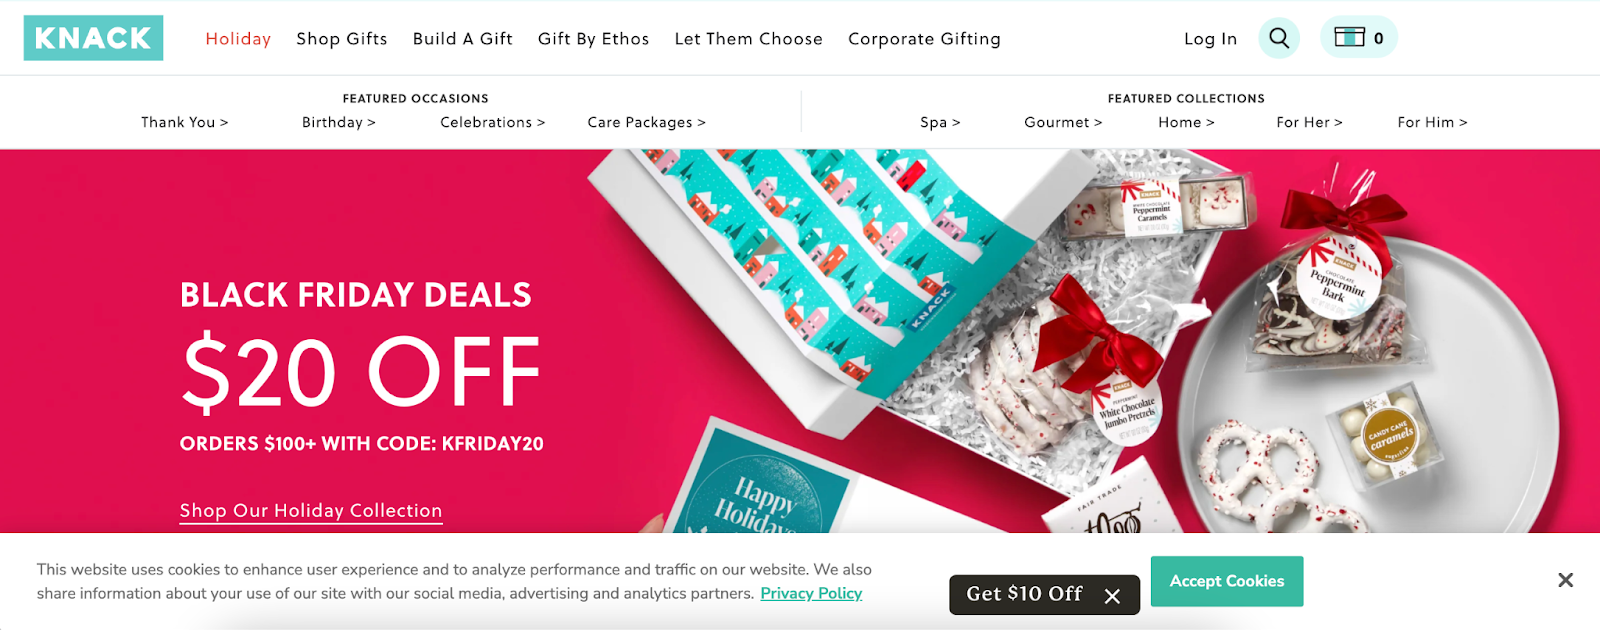Dismiss the Get $10 Off popup X
This screenshot has height=630, width=1600.
pyautogui.click(x=1112, y=596)
